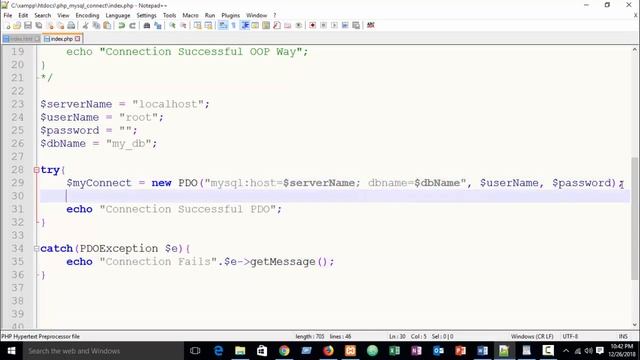Screen dimensions: 640x360
Task: Open the Plugins menu
Action: pos(231,16)
